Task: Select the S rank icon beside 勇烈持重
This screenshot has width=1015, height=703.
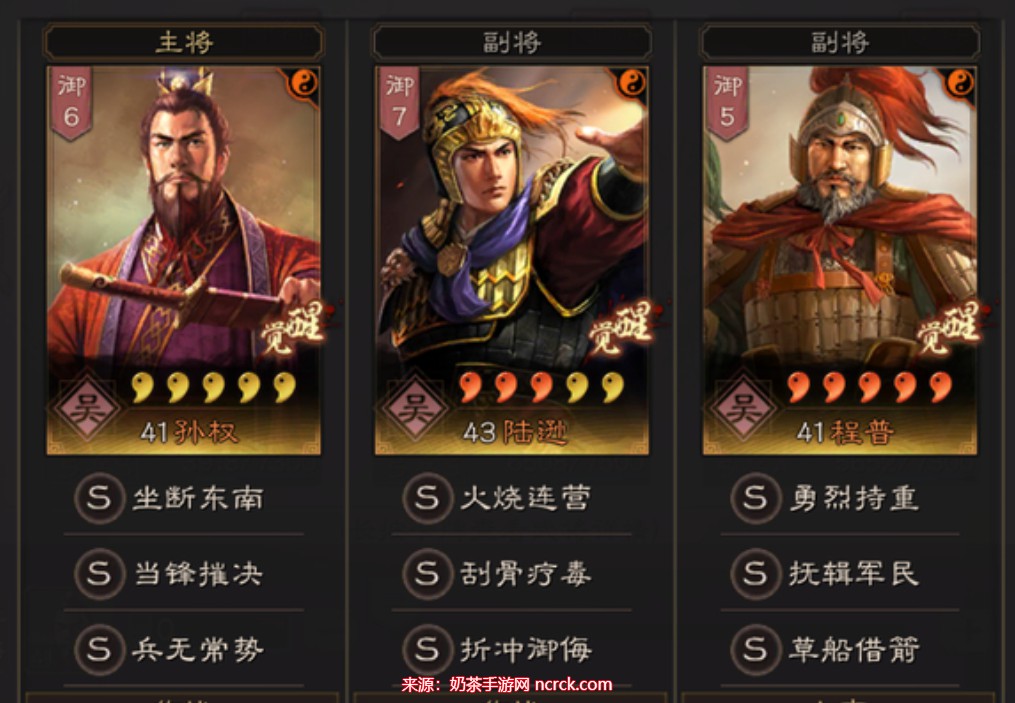Action: coord(755,498)
